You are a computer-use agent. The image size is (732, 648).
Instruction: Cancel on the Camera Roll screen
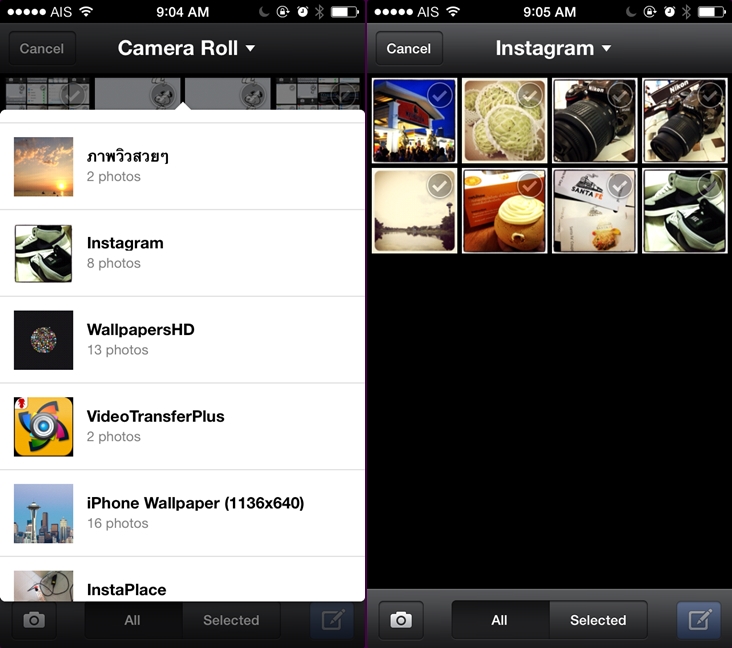pyautogui.click(x=42, y=48)
